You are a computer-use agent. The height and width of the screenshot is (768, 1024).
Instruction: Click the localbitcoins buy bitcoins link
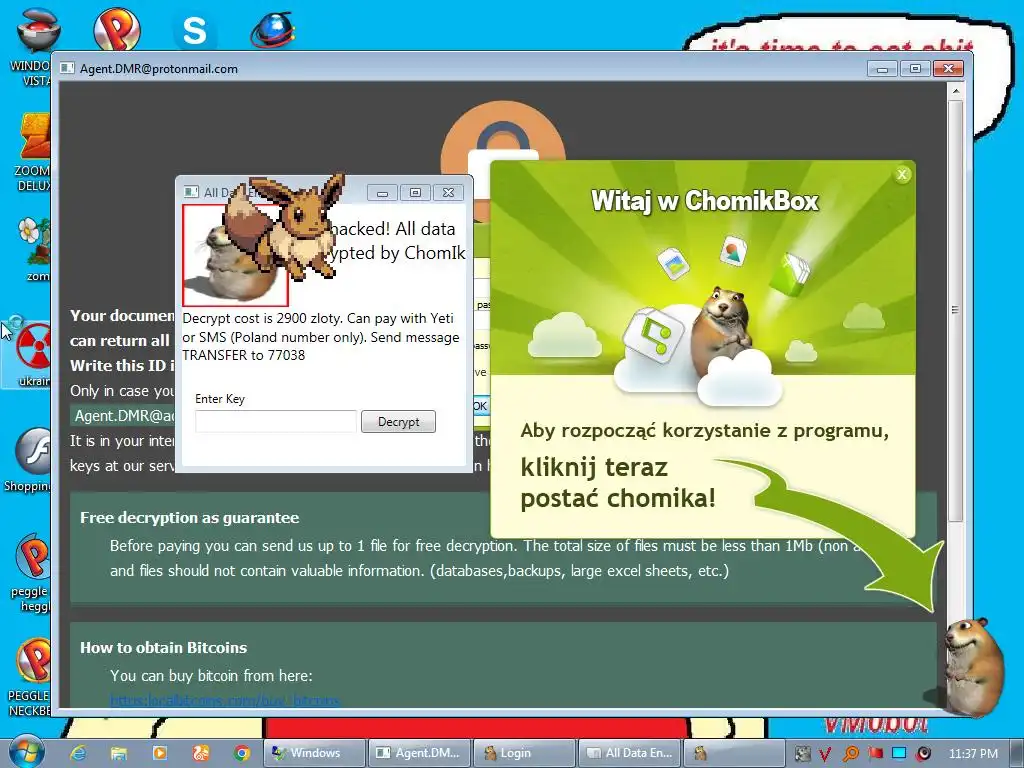(x=225, y=701)
